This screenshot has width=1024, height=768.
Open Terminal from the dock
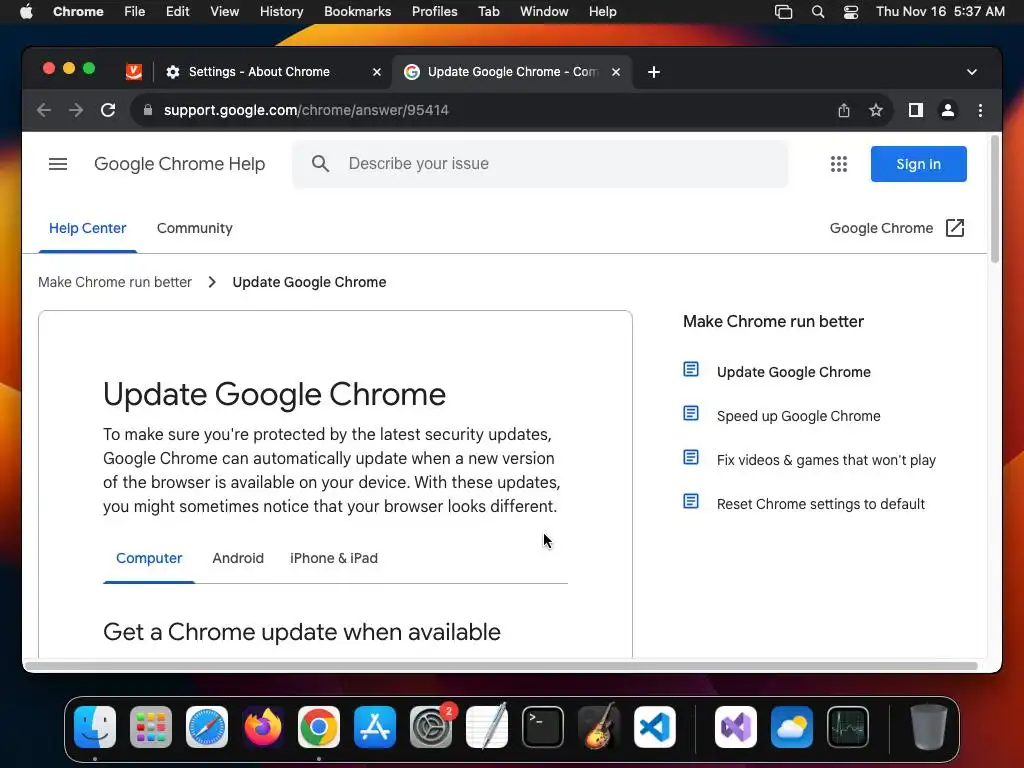543,727
